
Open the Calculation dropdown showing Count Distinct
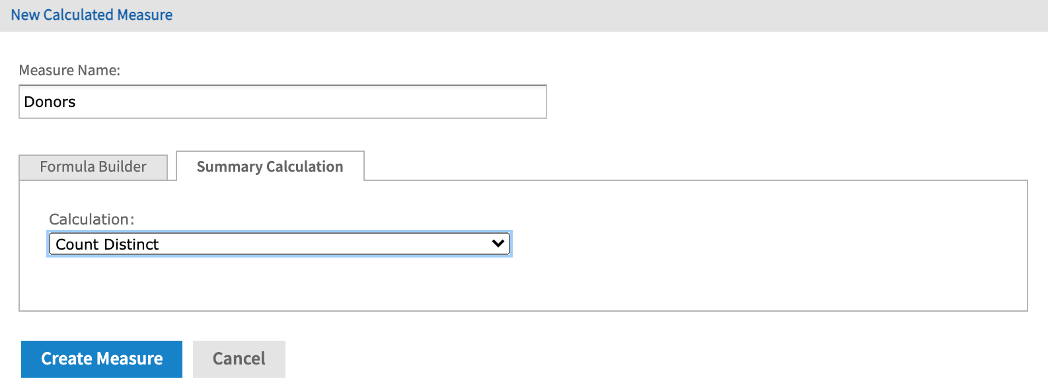[x=279, y=244]
